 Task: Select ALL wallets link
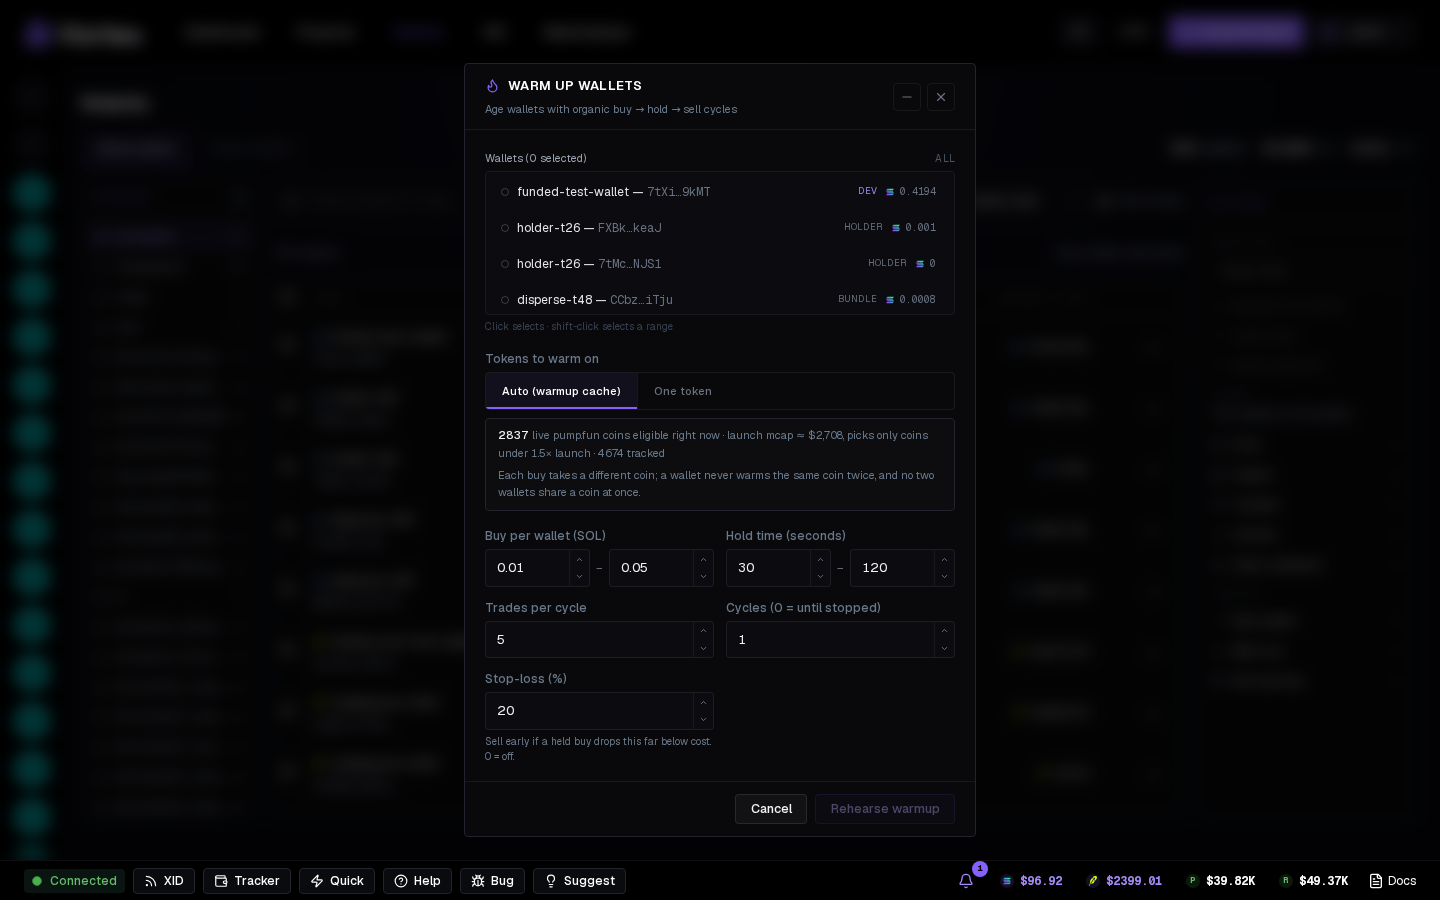click(945, 159)
